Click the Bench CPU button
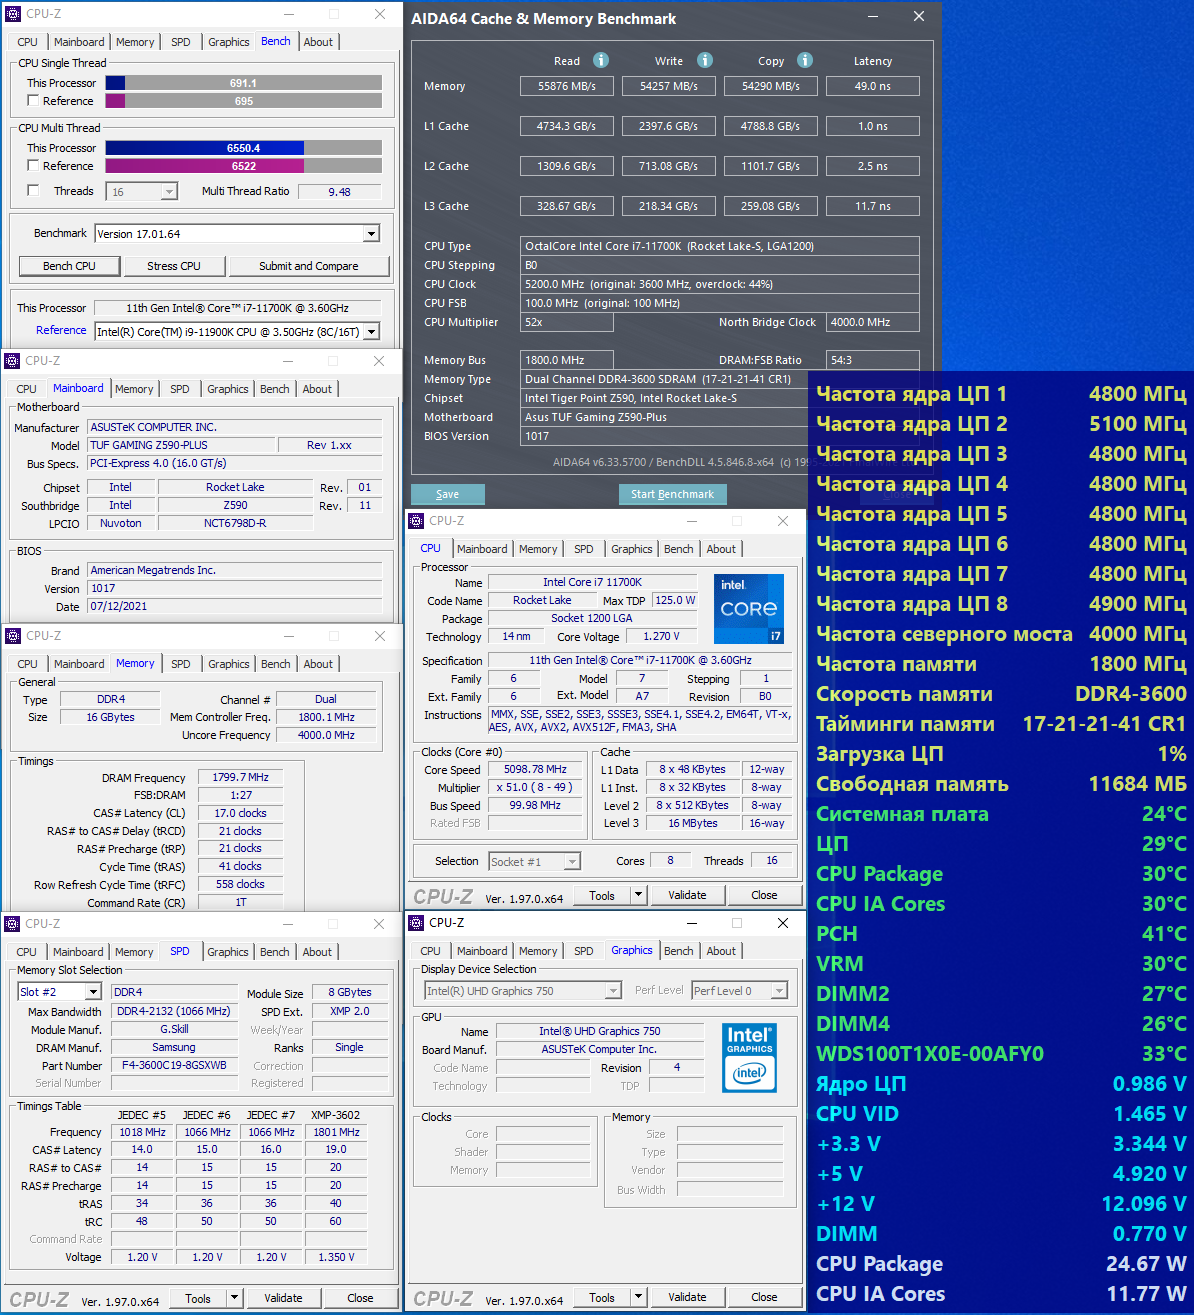1194x1315 pixels. [70, 266]
